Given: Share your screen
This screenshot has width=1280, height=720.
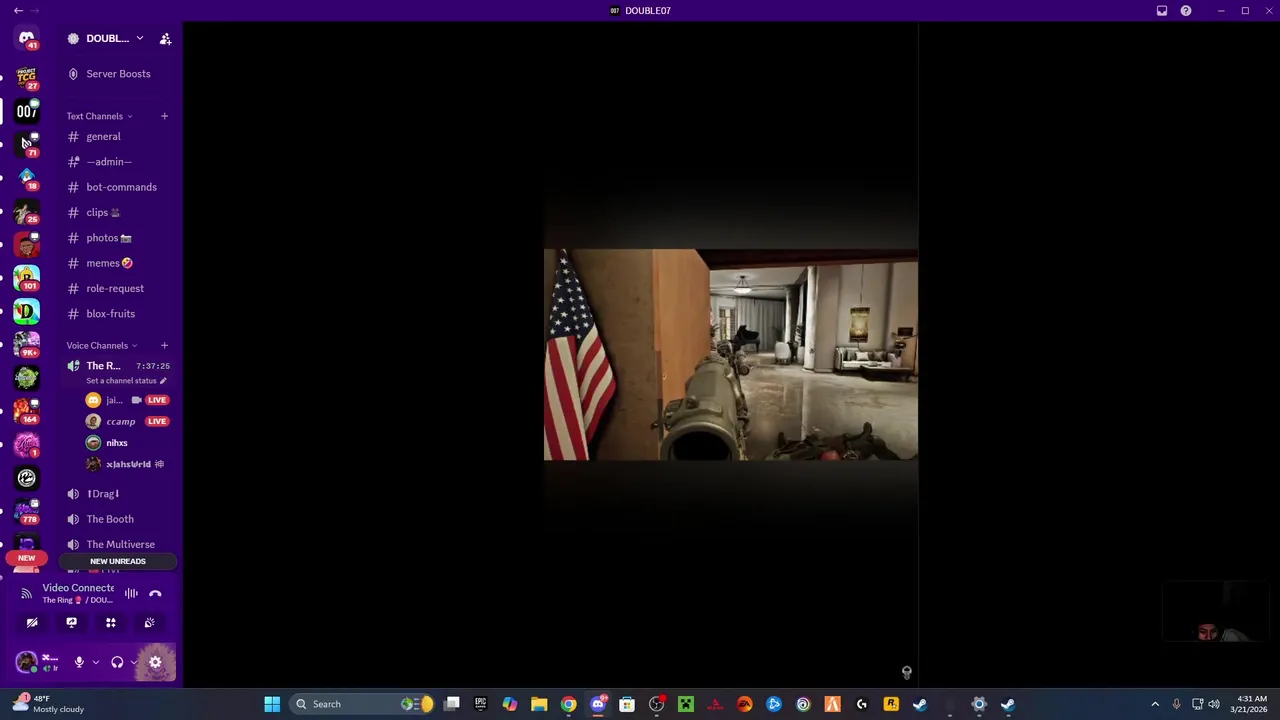Looking at the screenshot, I should click(71, 623).
